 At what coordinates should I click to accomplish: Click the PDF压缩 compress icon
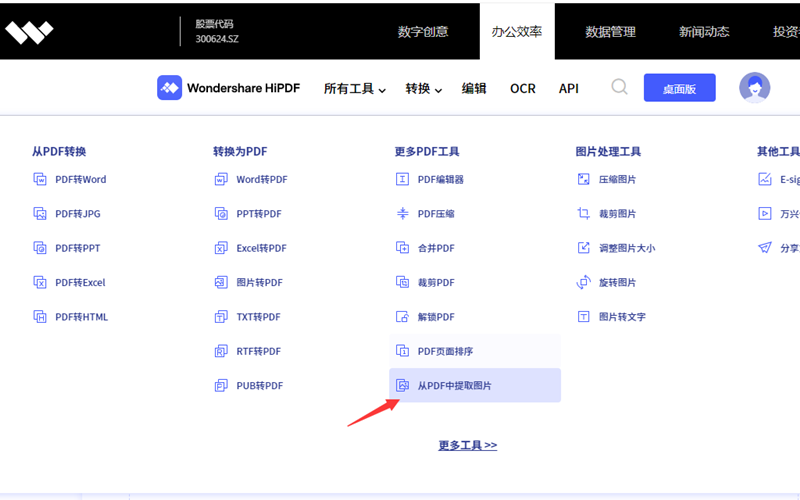402,214
